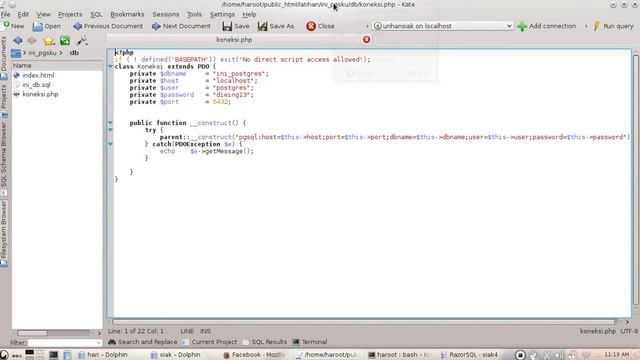Open the Terminal panel
640x360 pixels.
310,342
